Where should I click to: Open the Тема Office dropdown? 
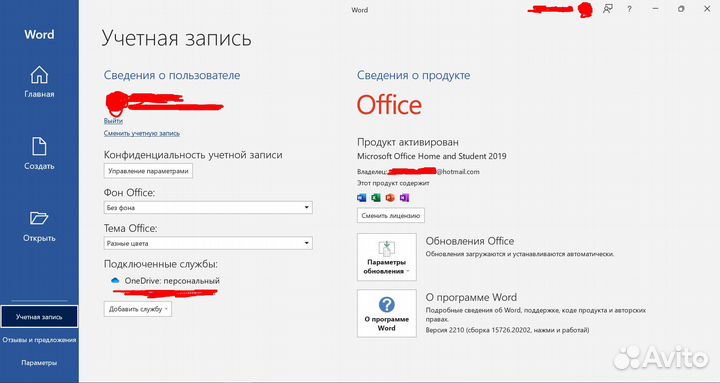tap(208, 243)
